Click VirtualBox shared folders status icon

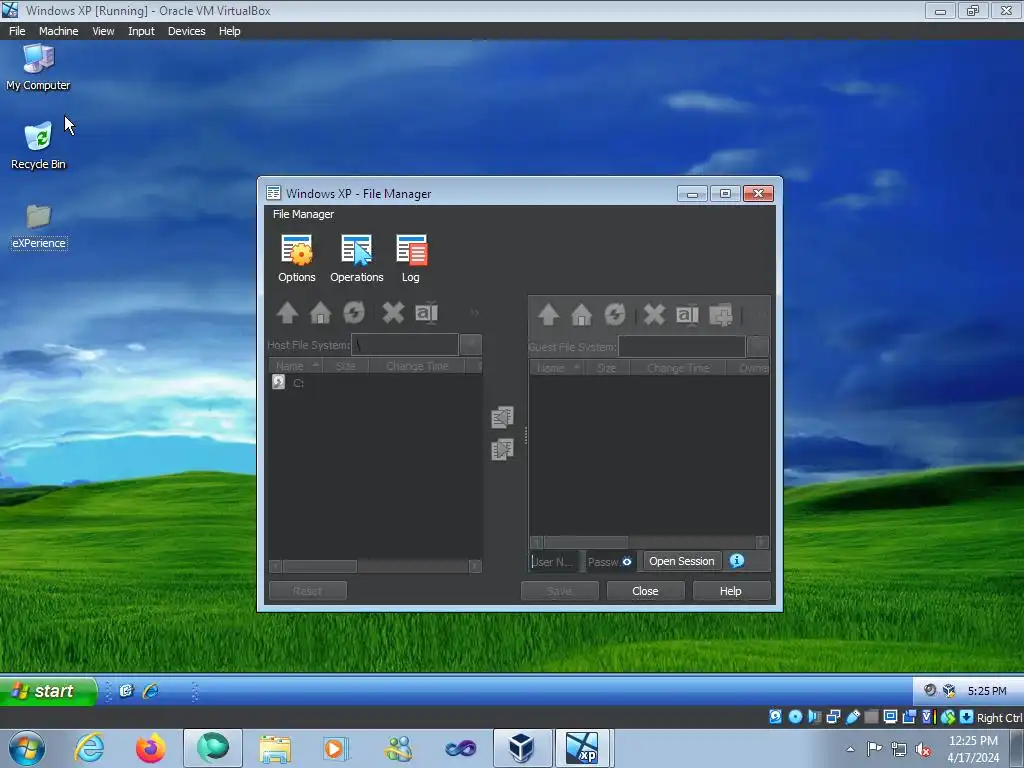coord(871,716)
